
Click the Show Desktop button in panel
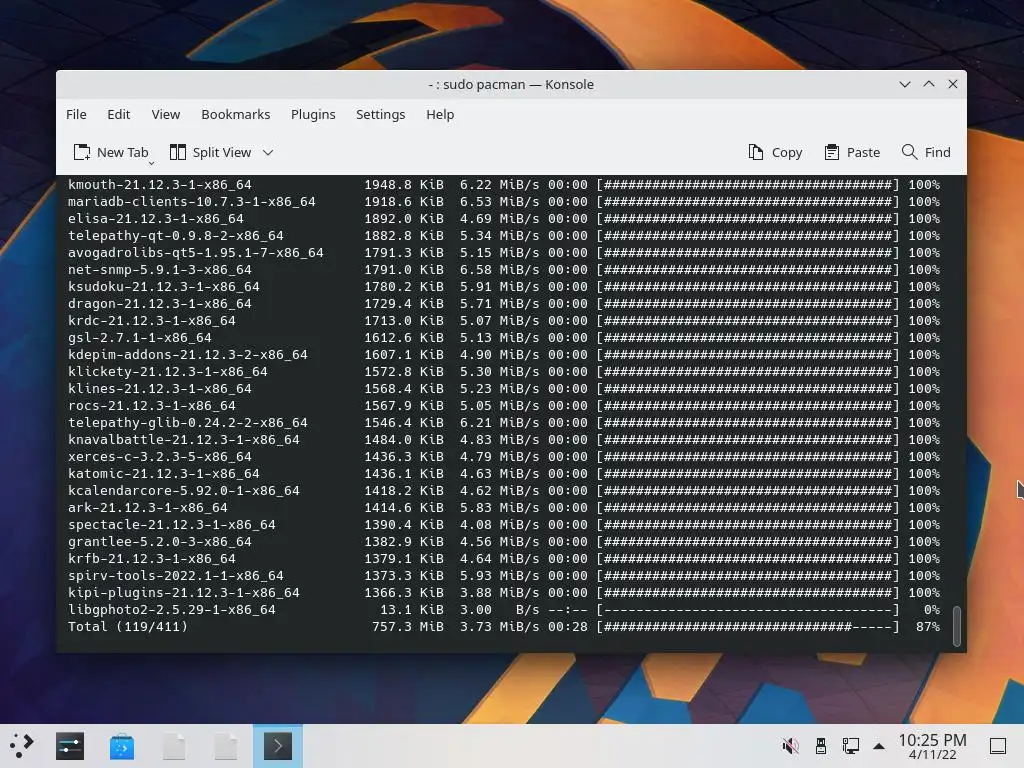coord(998,745)
